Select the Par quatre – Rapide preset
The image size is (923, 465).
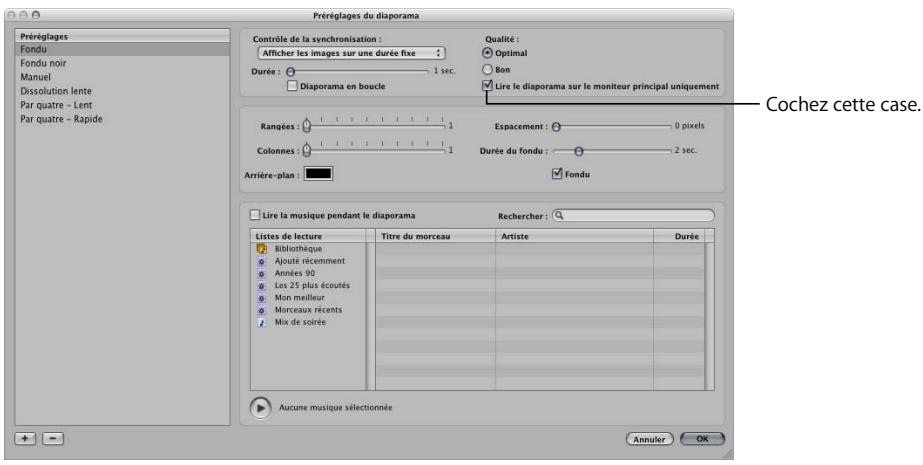point(122,119)
